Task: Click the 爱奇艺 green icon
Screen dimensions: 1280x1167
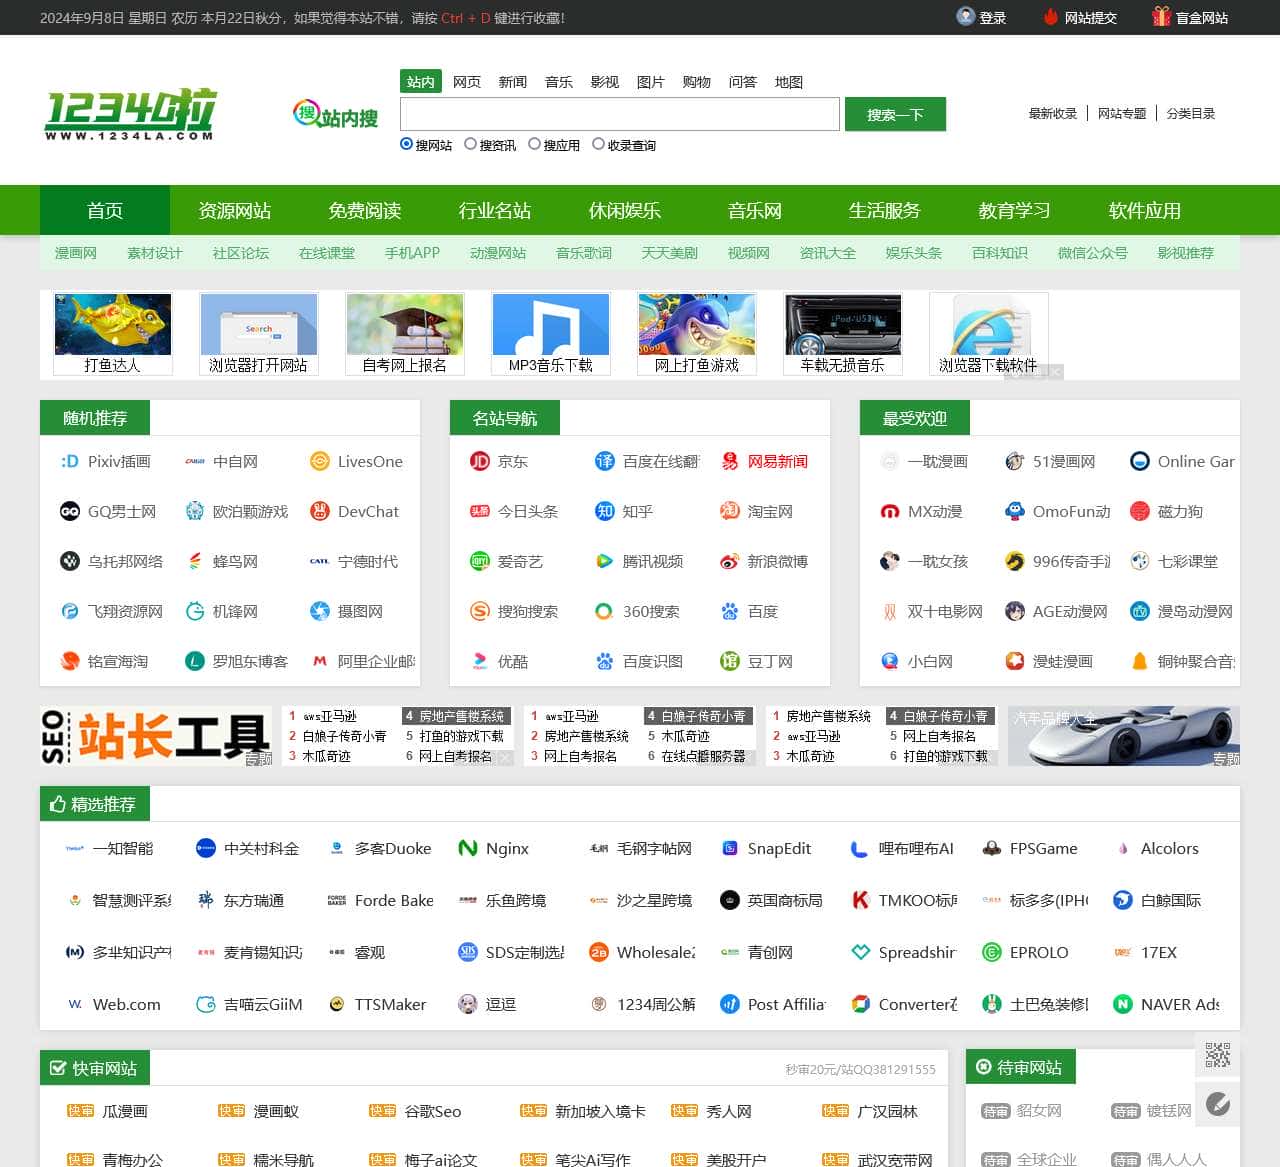Action: coord(480,561)
